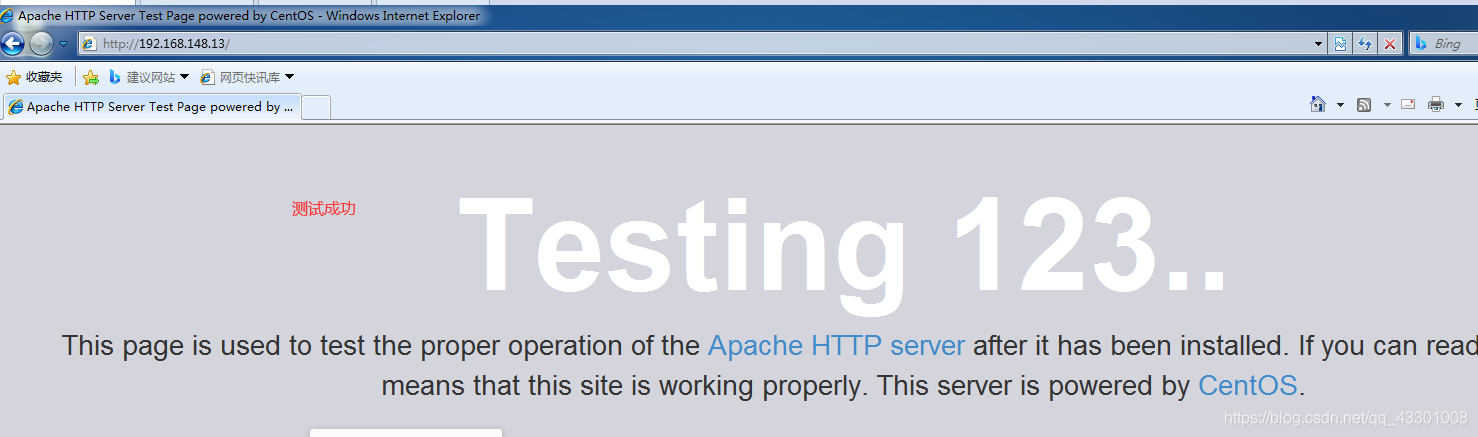
Task: Expand the Print options dropdown arrow
Action: click(x=1458, y=105)
